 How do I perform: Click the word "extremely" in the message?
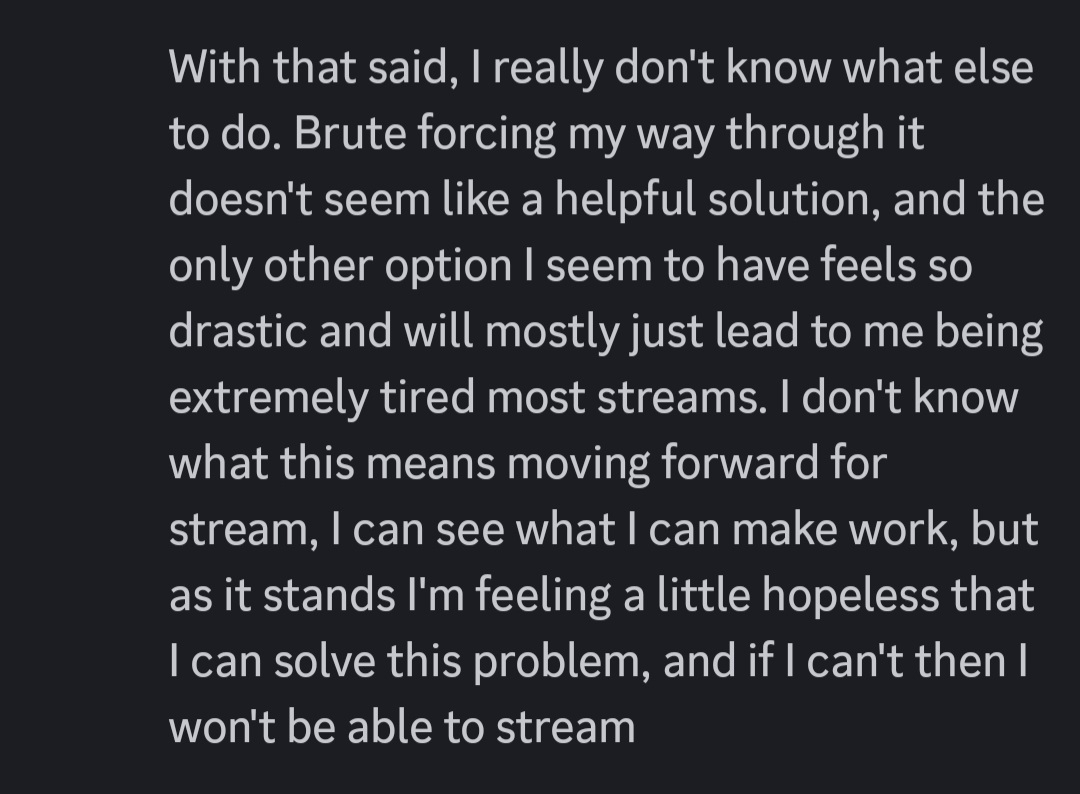[x=267, y=398]
